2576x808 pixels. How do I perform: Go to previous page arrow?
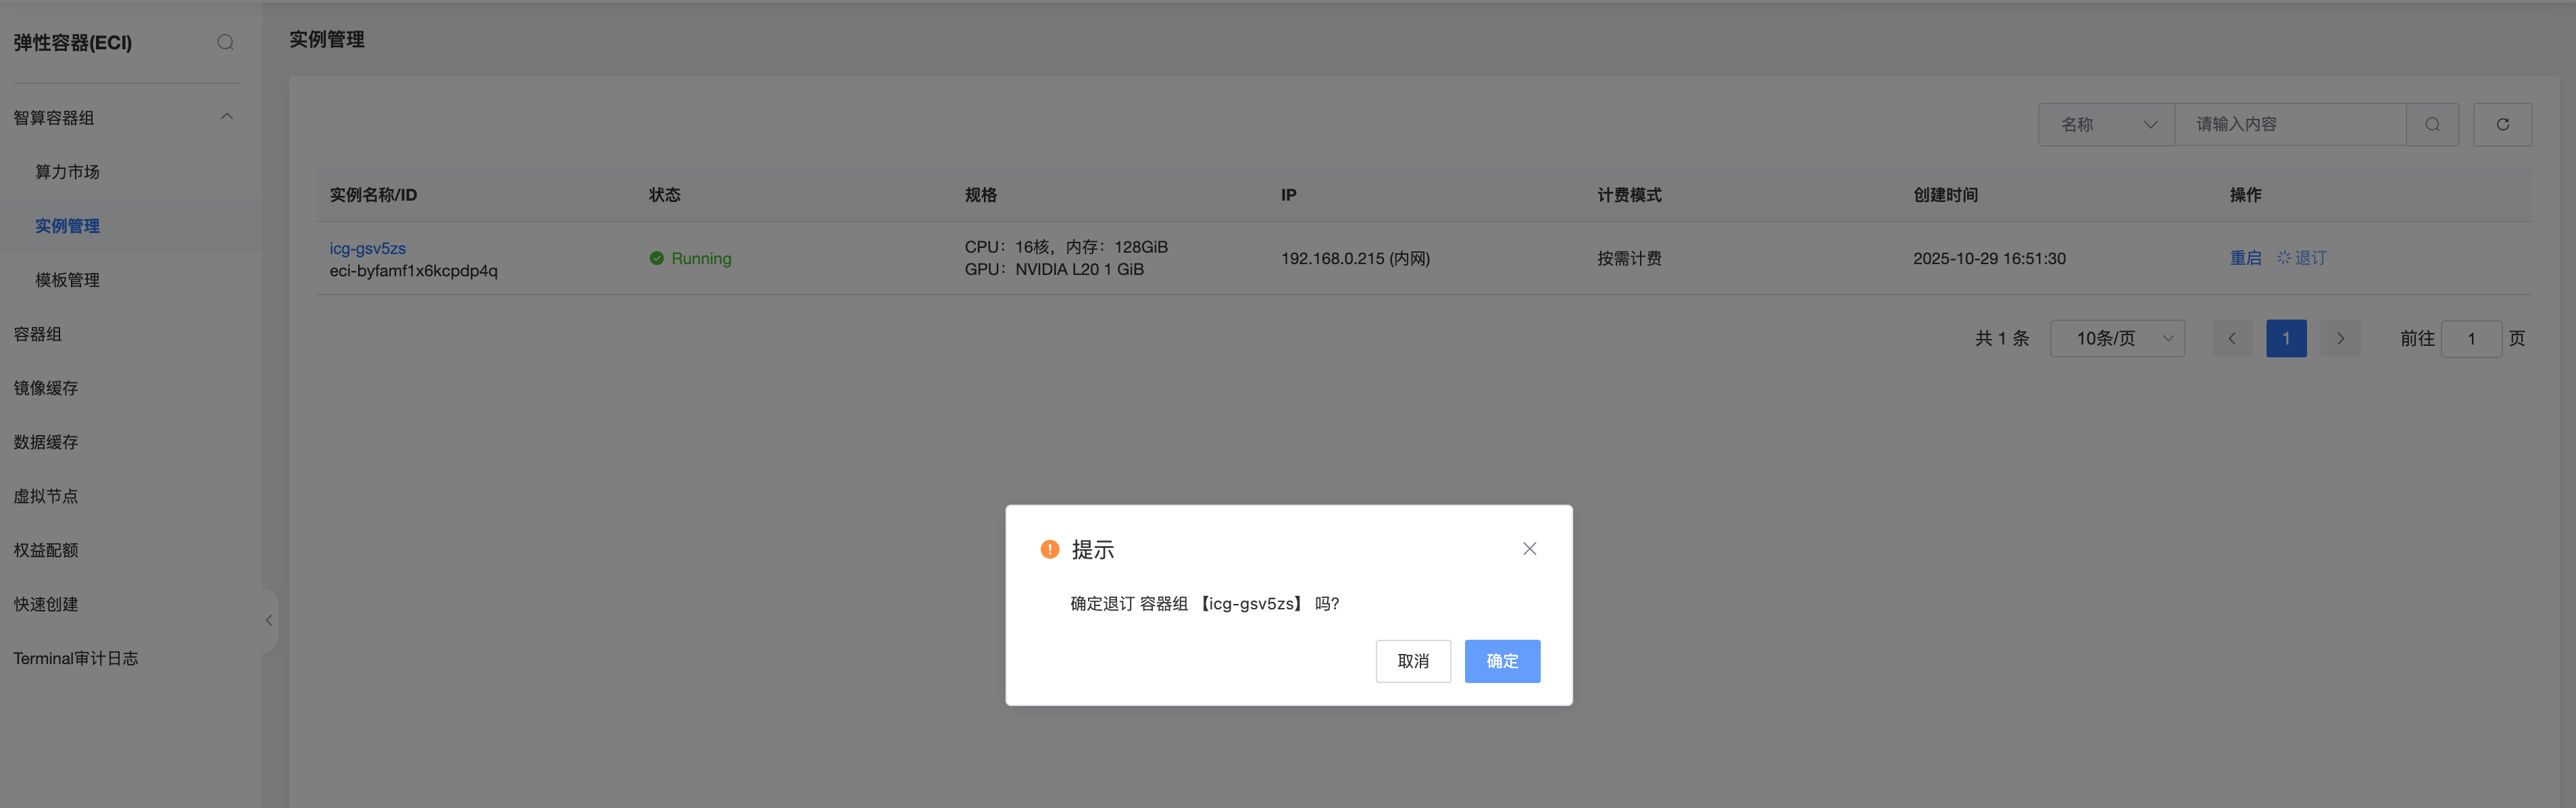click(2232, 339)
